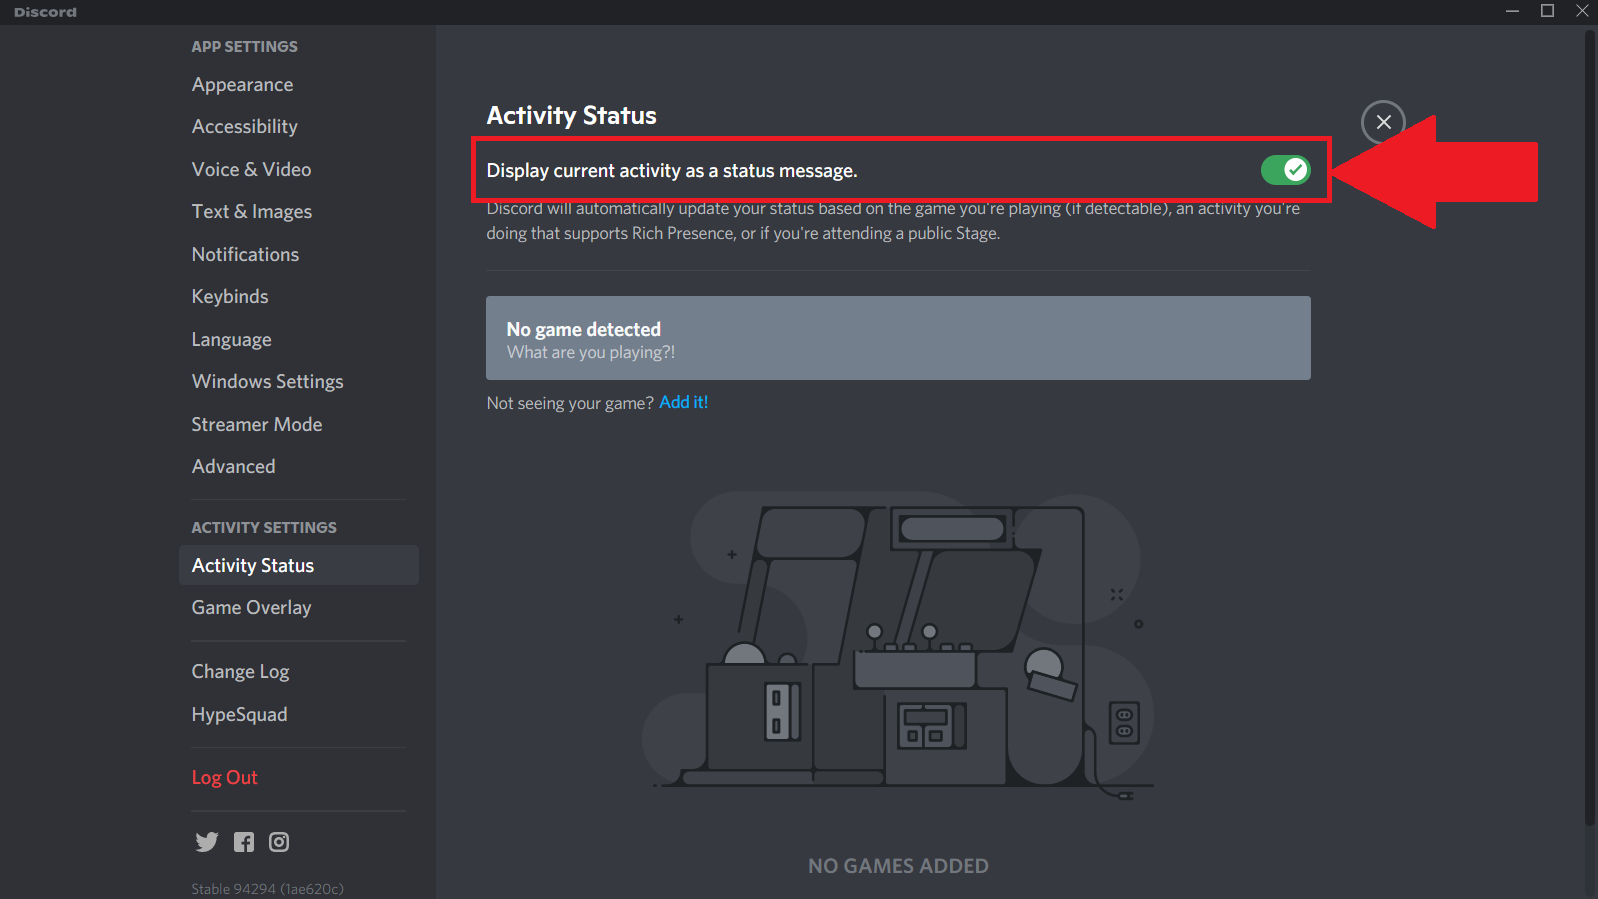This screenshot has height=899, width=1598.
Task: Open Appearance settings
Action: coord(242,85)
